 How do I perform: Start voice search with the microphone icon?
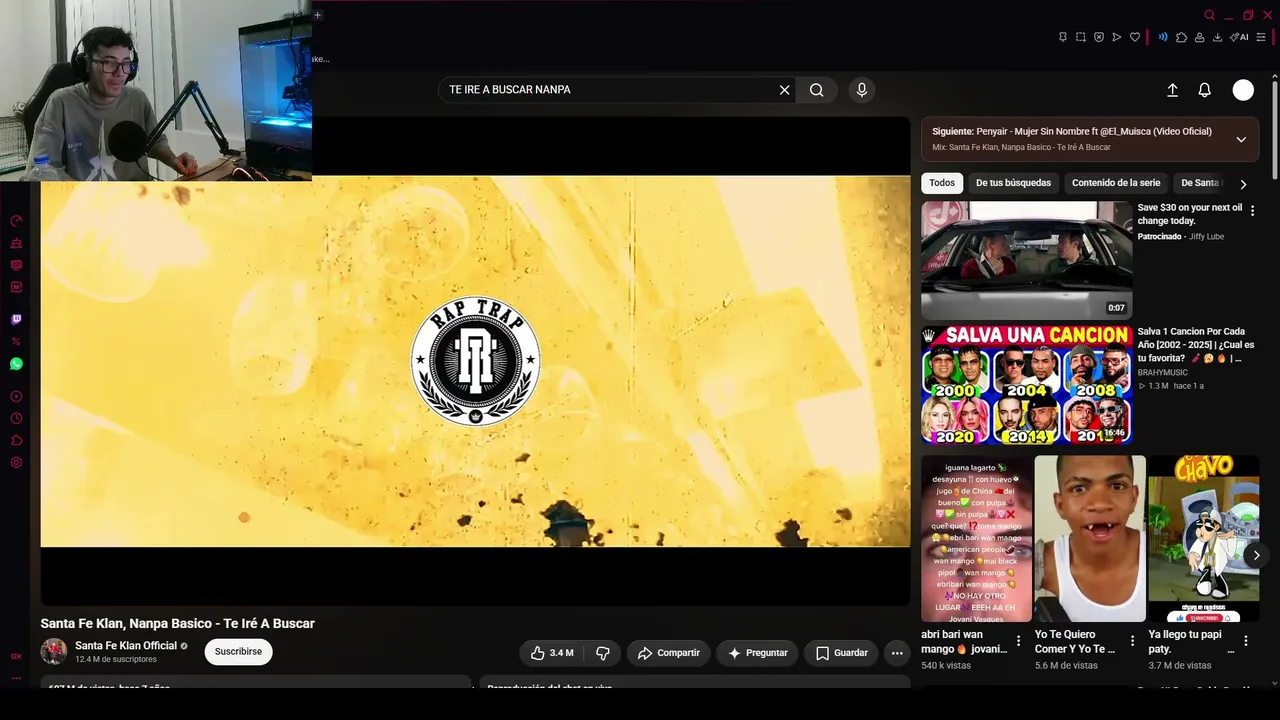862,90
